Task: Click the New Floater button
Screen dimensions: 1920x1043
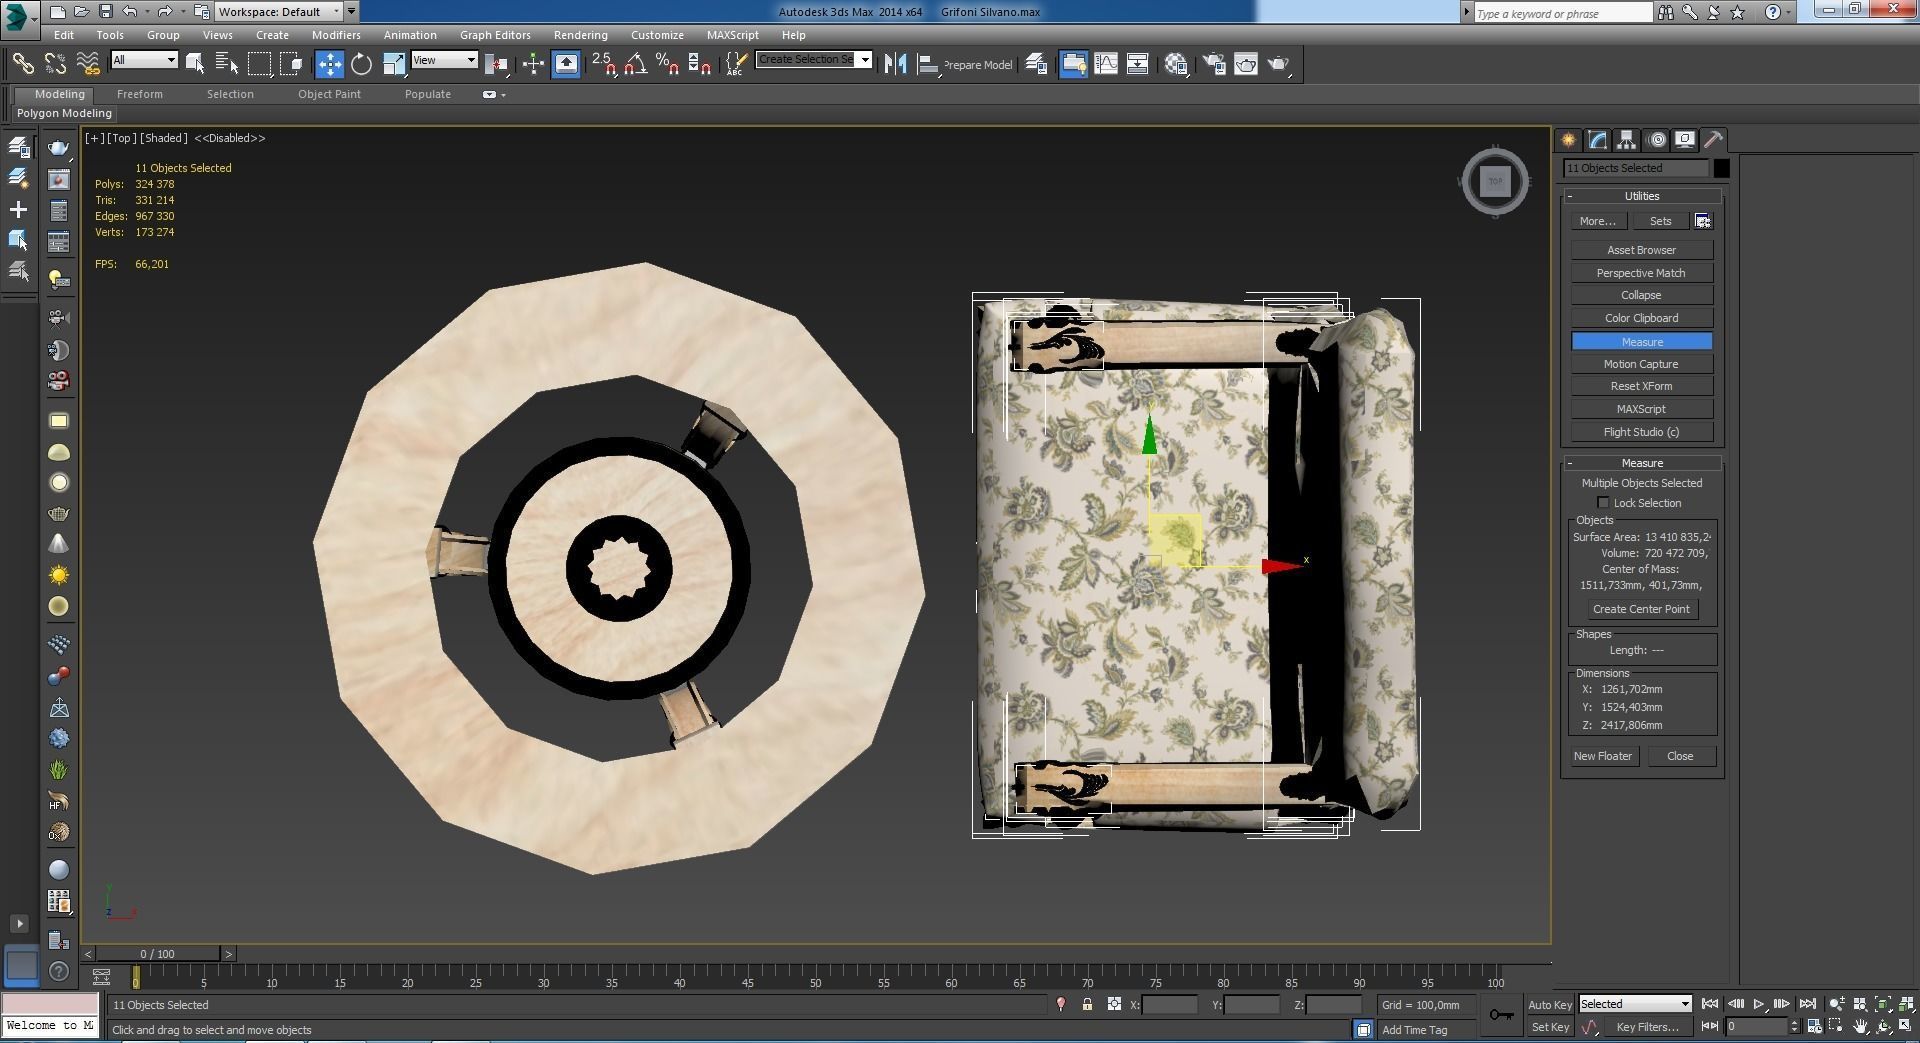Action: (x=1602, y=756)
